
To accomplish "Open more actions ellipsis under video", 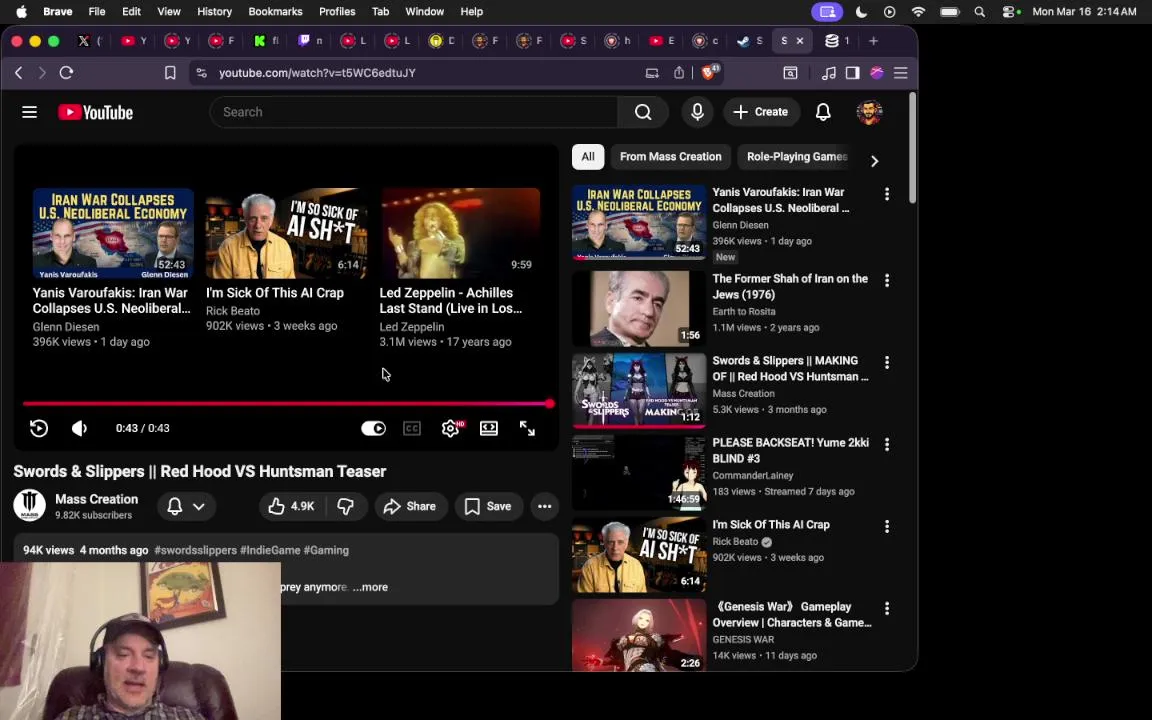I will coord(544,506).
